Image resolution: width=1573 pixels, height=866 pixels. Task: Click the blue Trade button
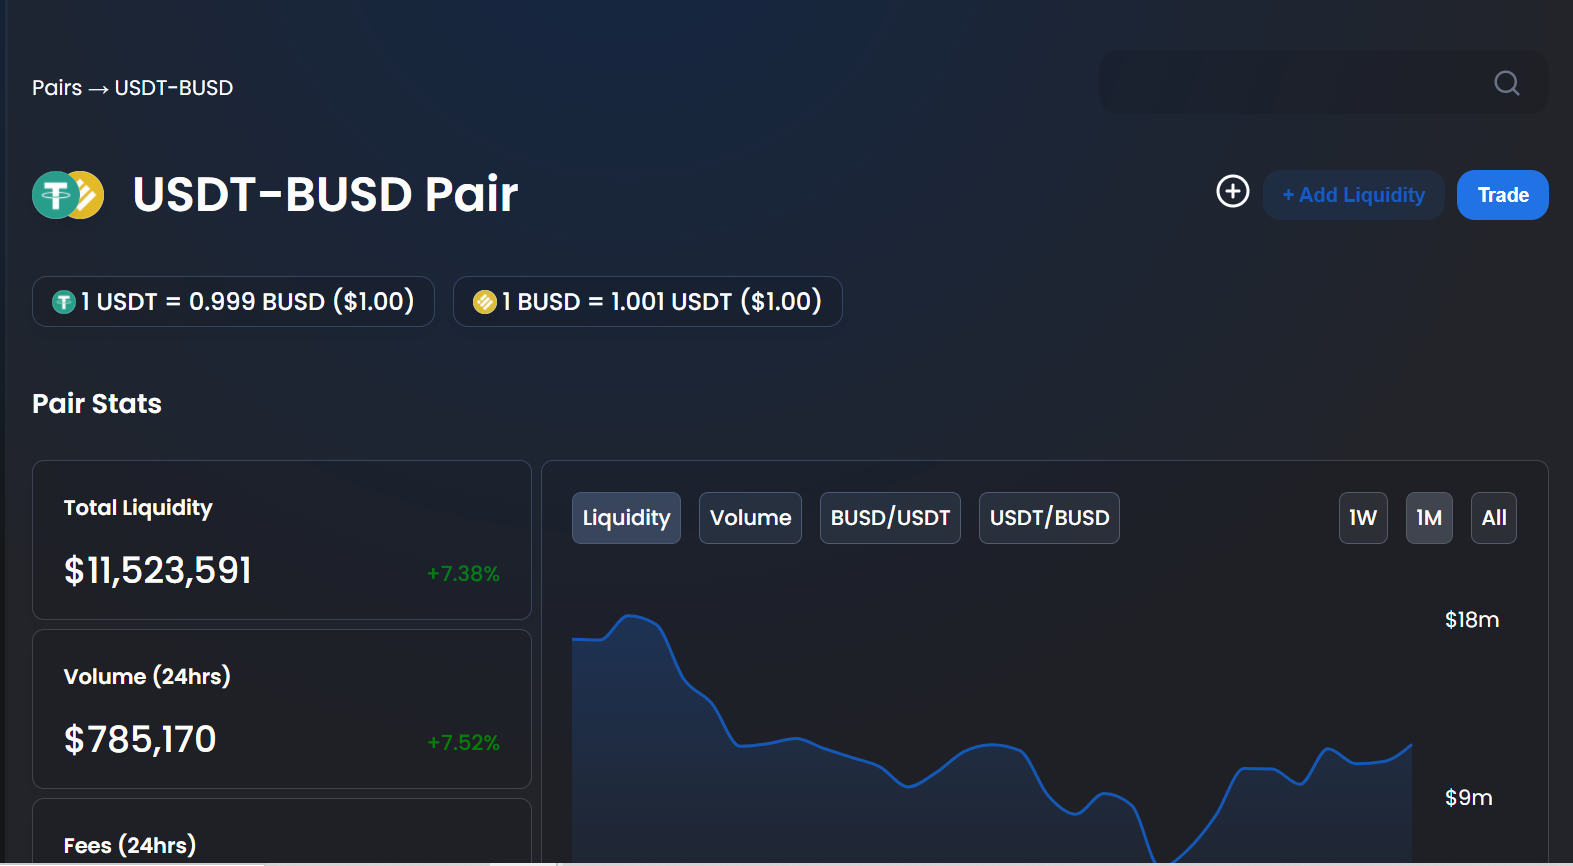[1503, 195]
